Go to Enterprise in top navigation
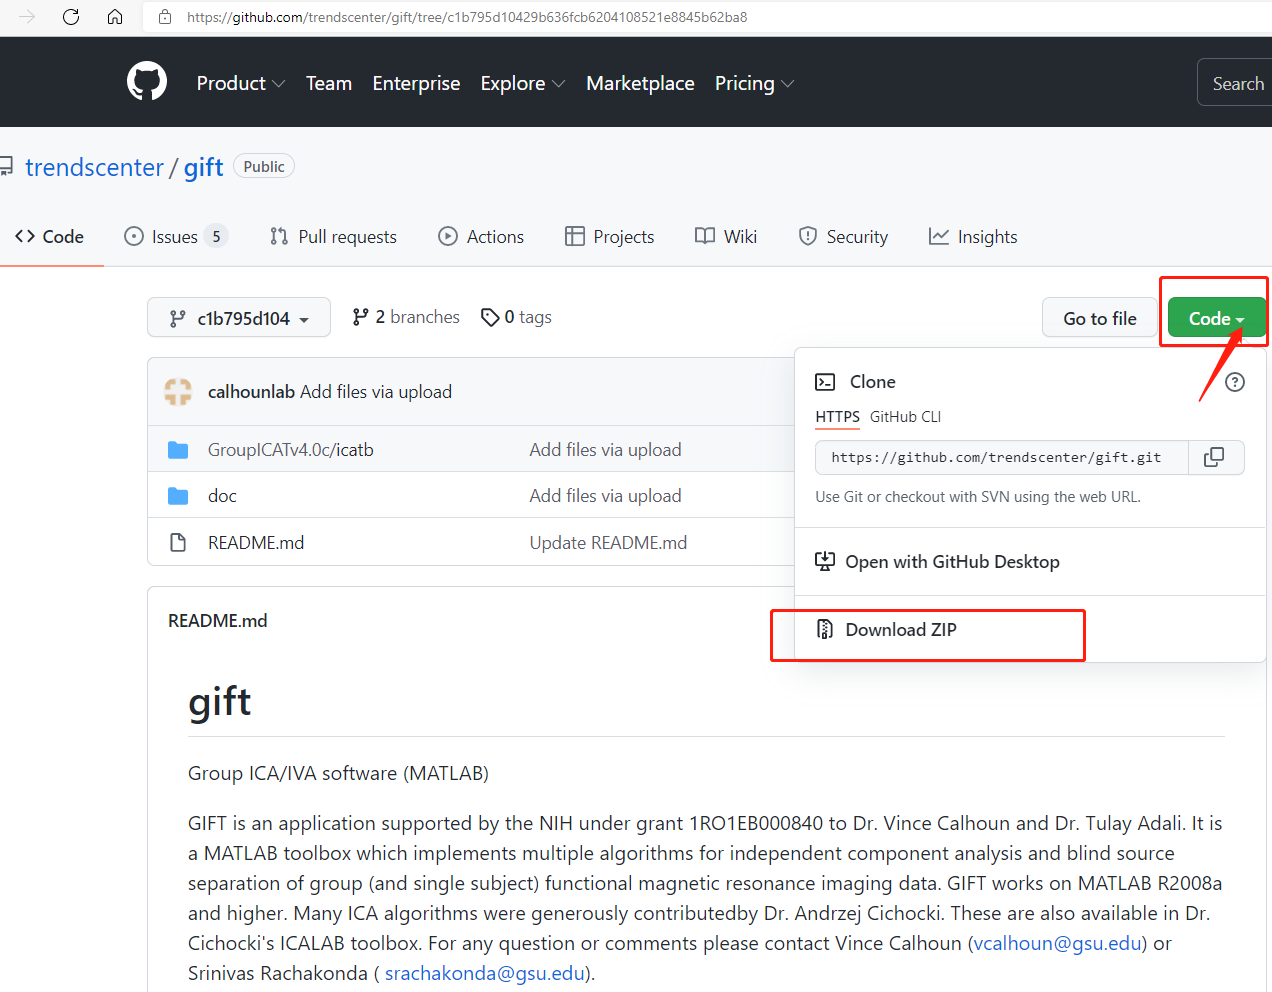 pos(416,83)
